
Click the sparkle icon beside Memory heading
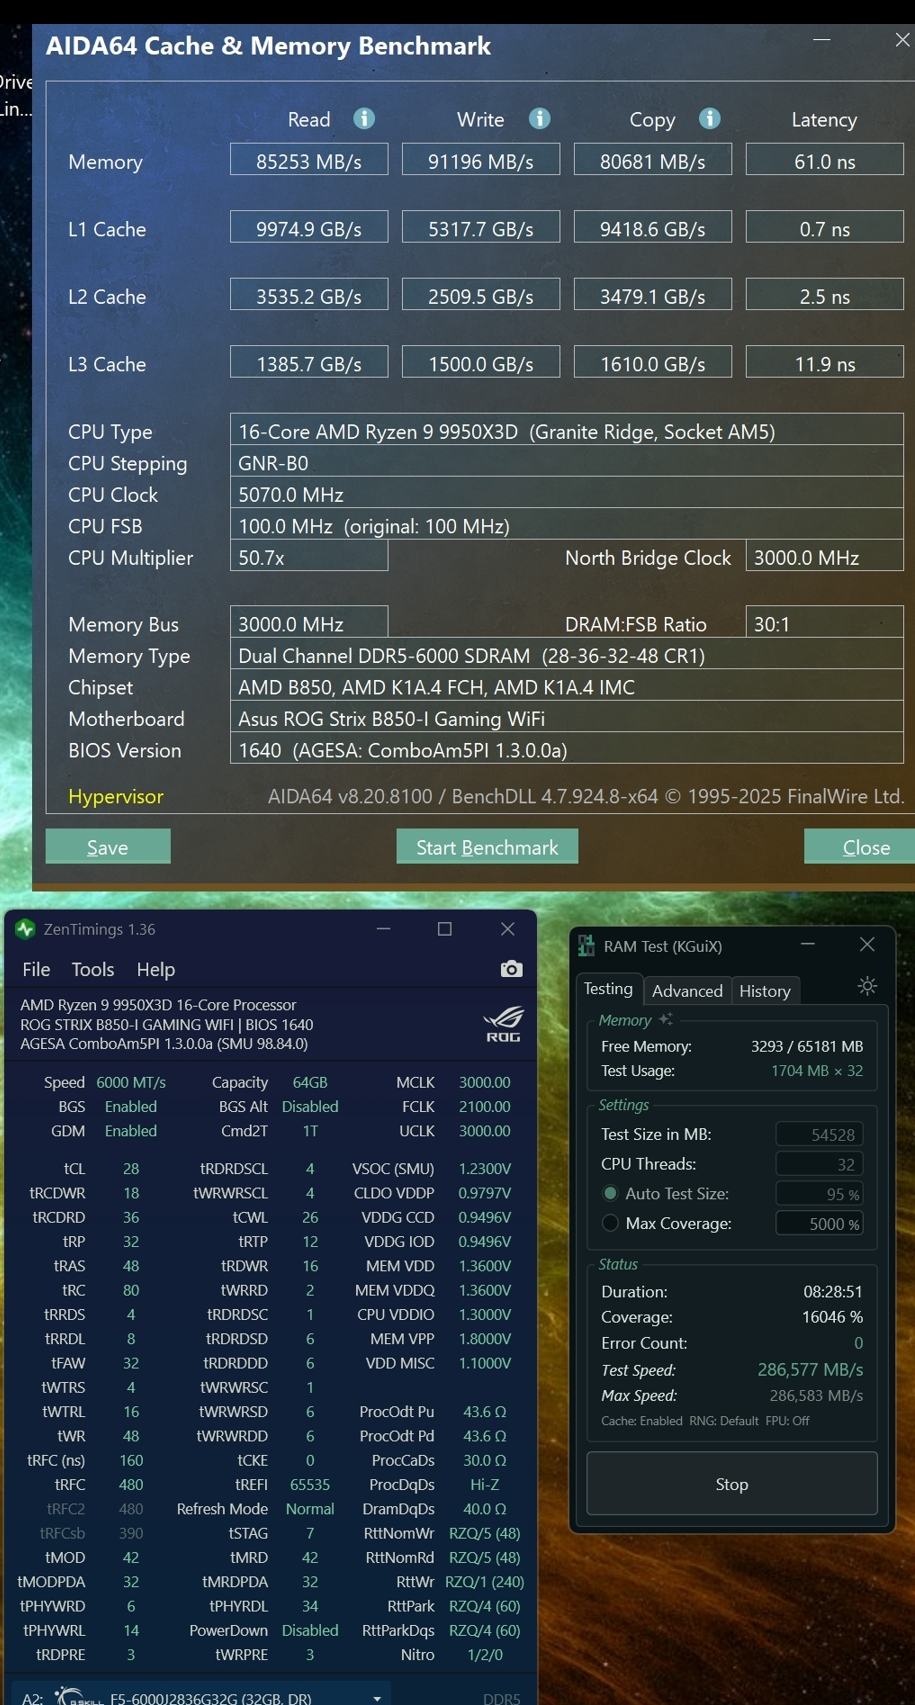[x=665, y=1019]
